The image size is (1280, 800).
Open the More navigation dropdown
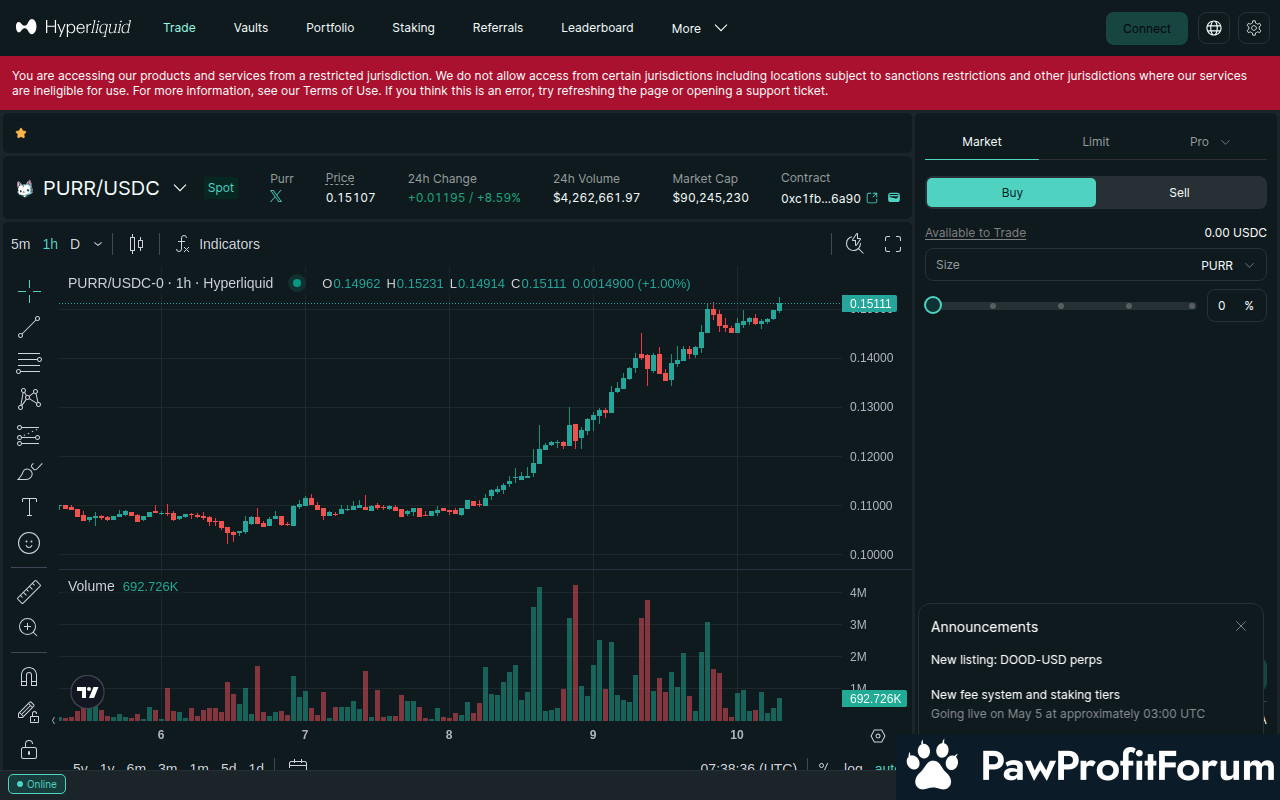pyautogui.click(x=699, y=28)
